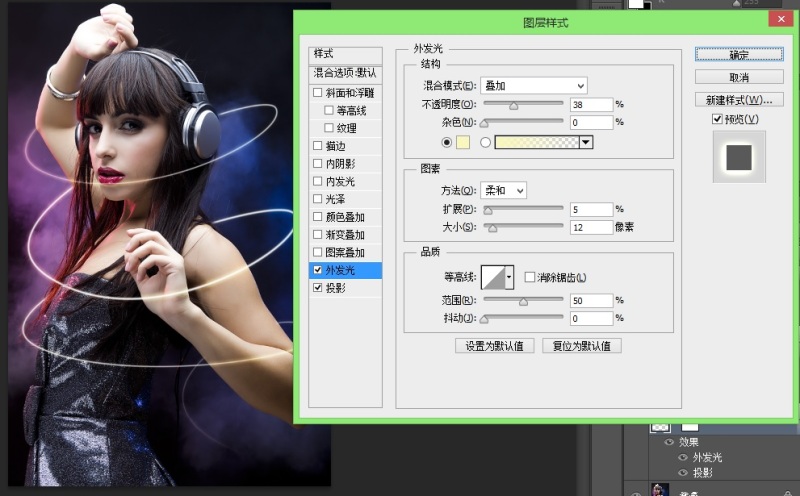Enable the 斜面和浮雕 checkbox
This screenshot has width=800, height=496.
(x=317, y=92)
